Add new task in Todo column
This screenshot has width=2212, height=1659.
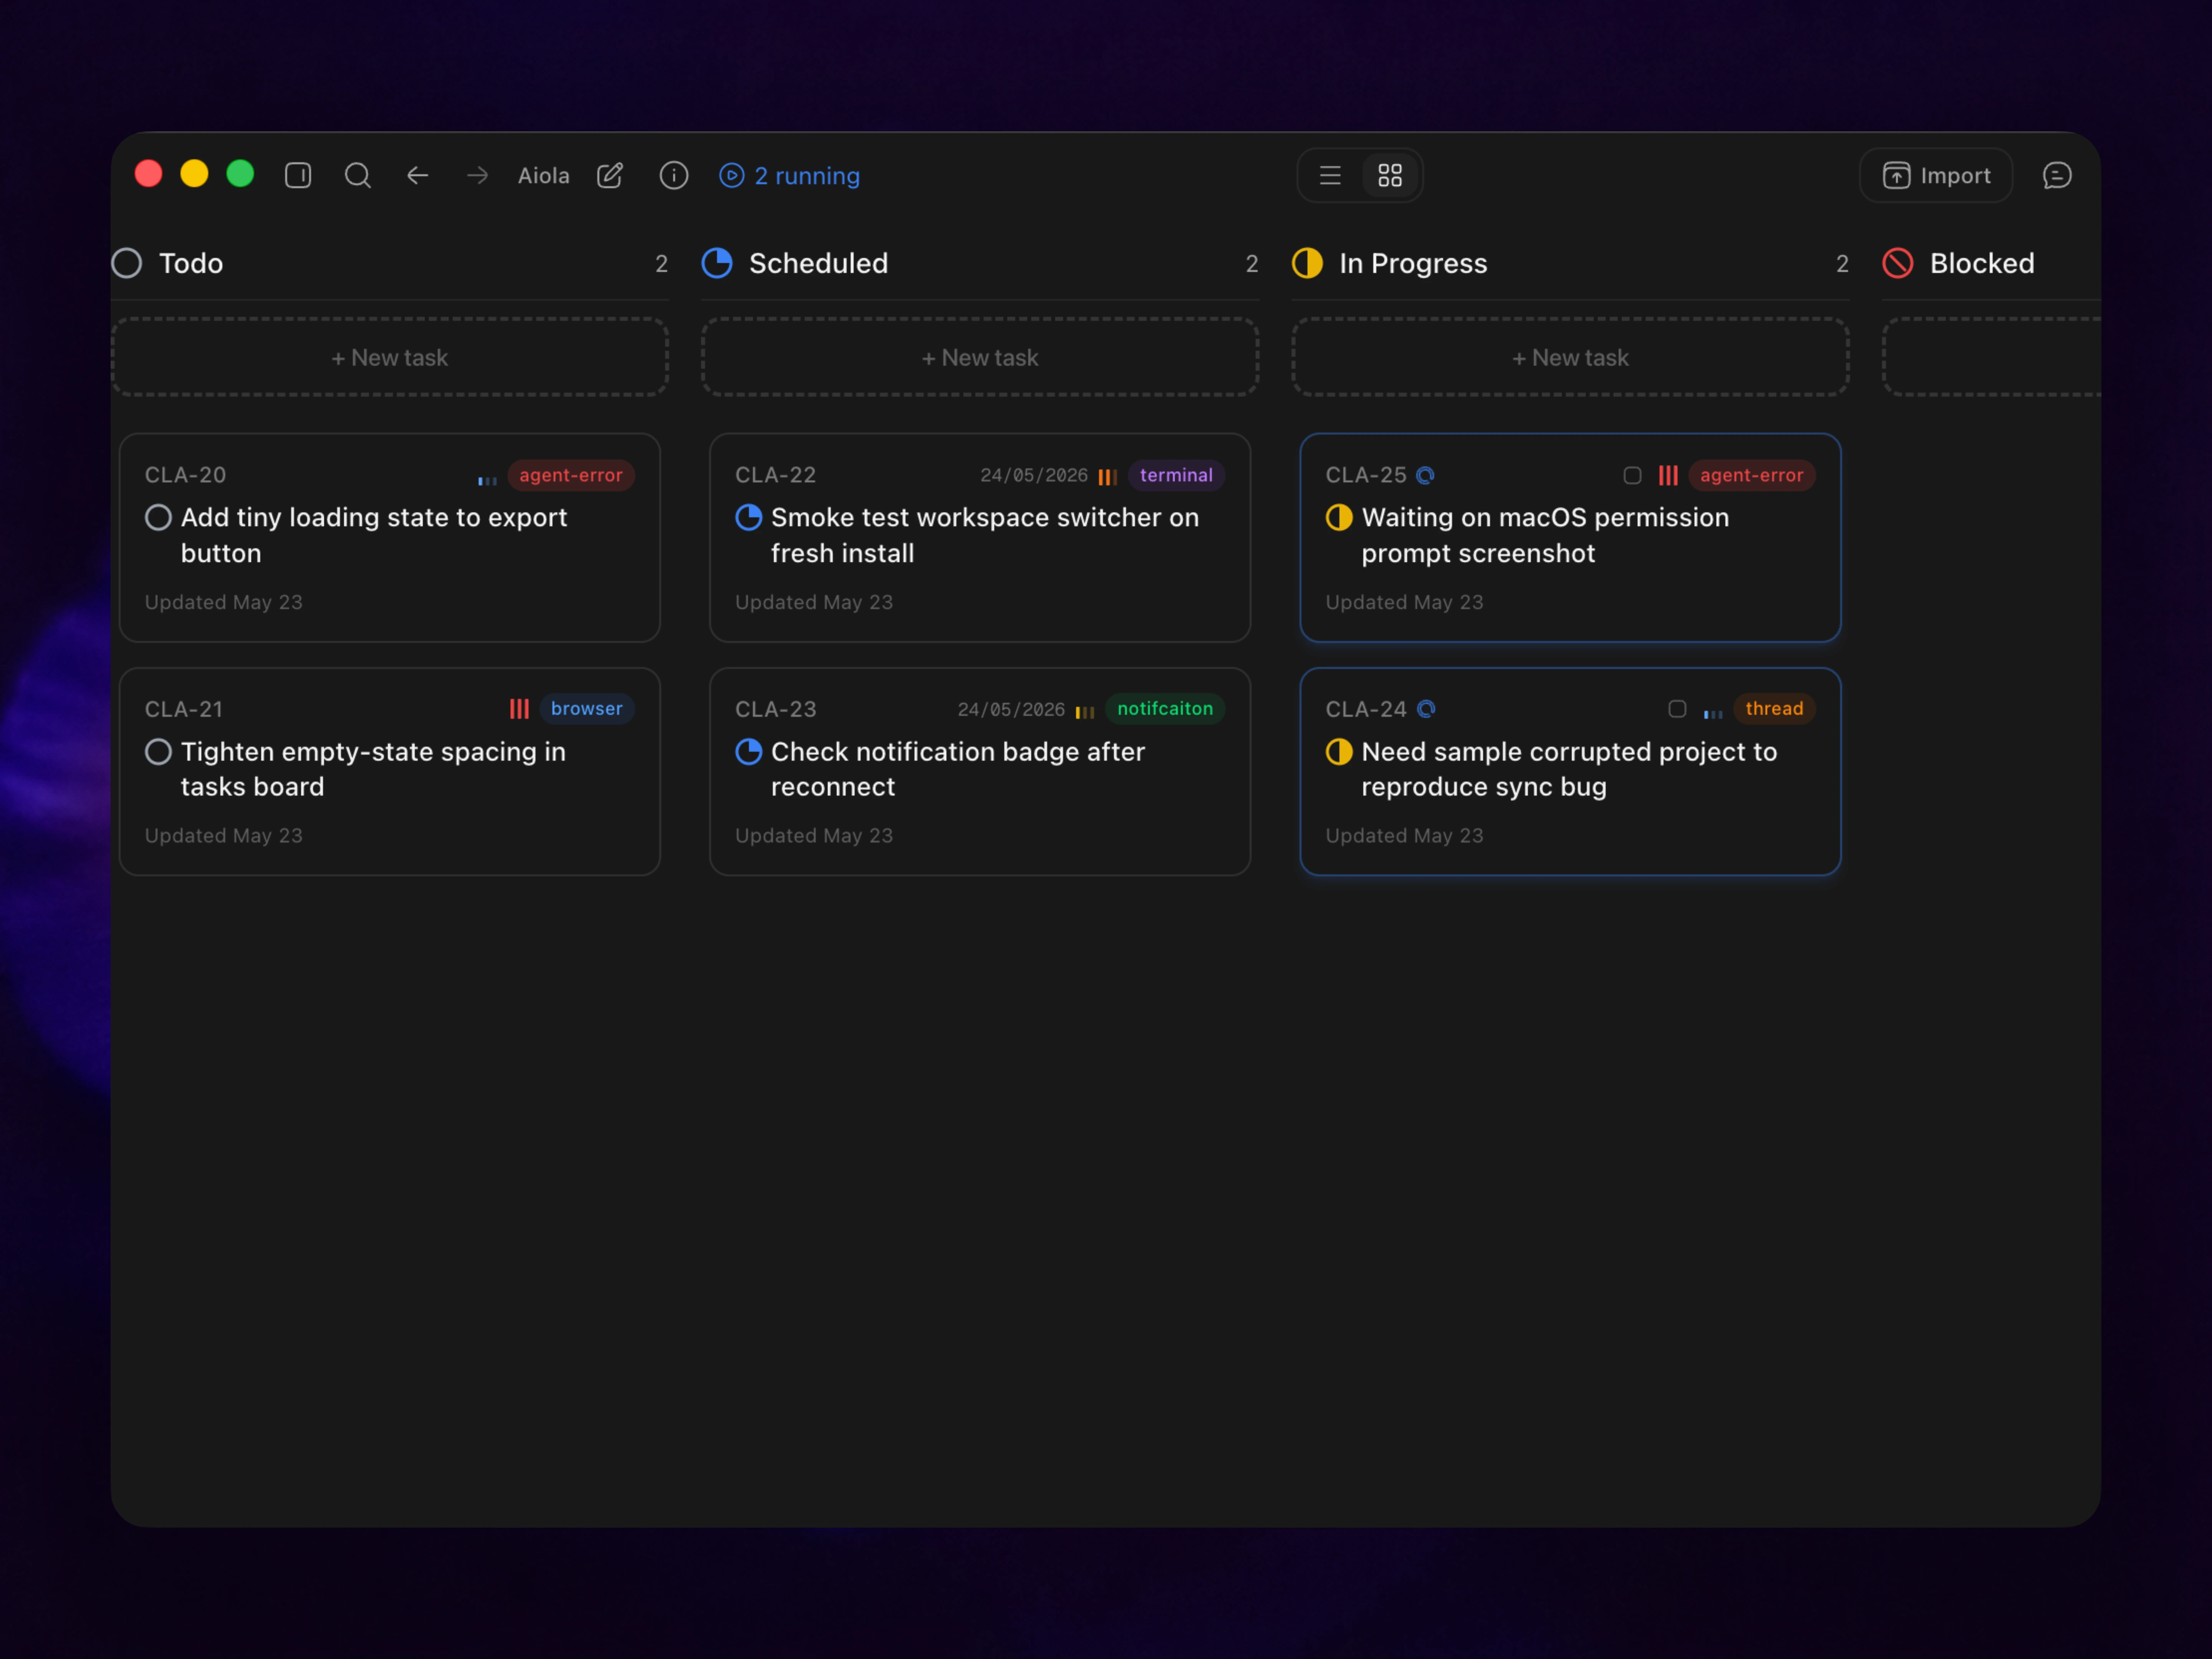click(x=390, y=357)
